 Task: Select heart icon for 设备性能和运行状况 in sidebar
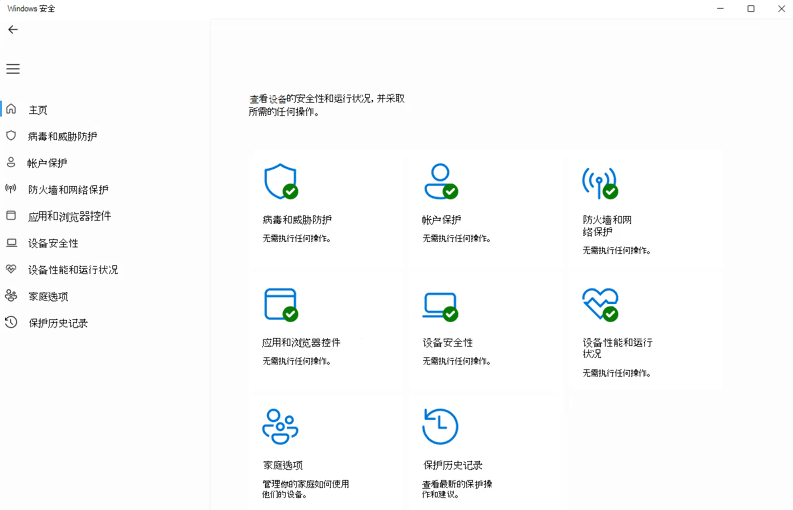coord(11,269)
